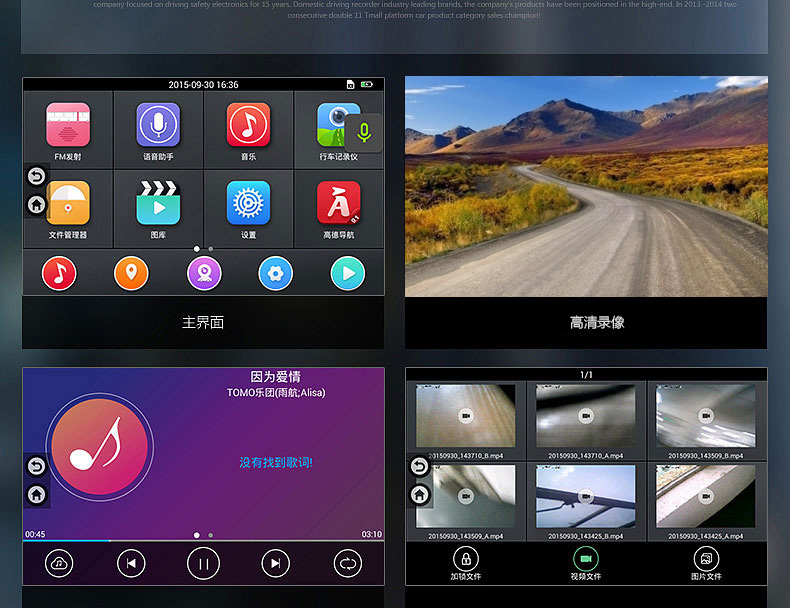Skip to the next track
The width and height of the screenshot is (790, 608).
[x=276, y=563]
